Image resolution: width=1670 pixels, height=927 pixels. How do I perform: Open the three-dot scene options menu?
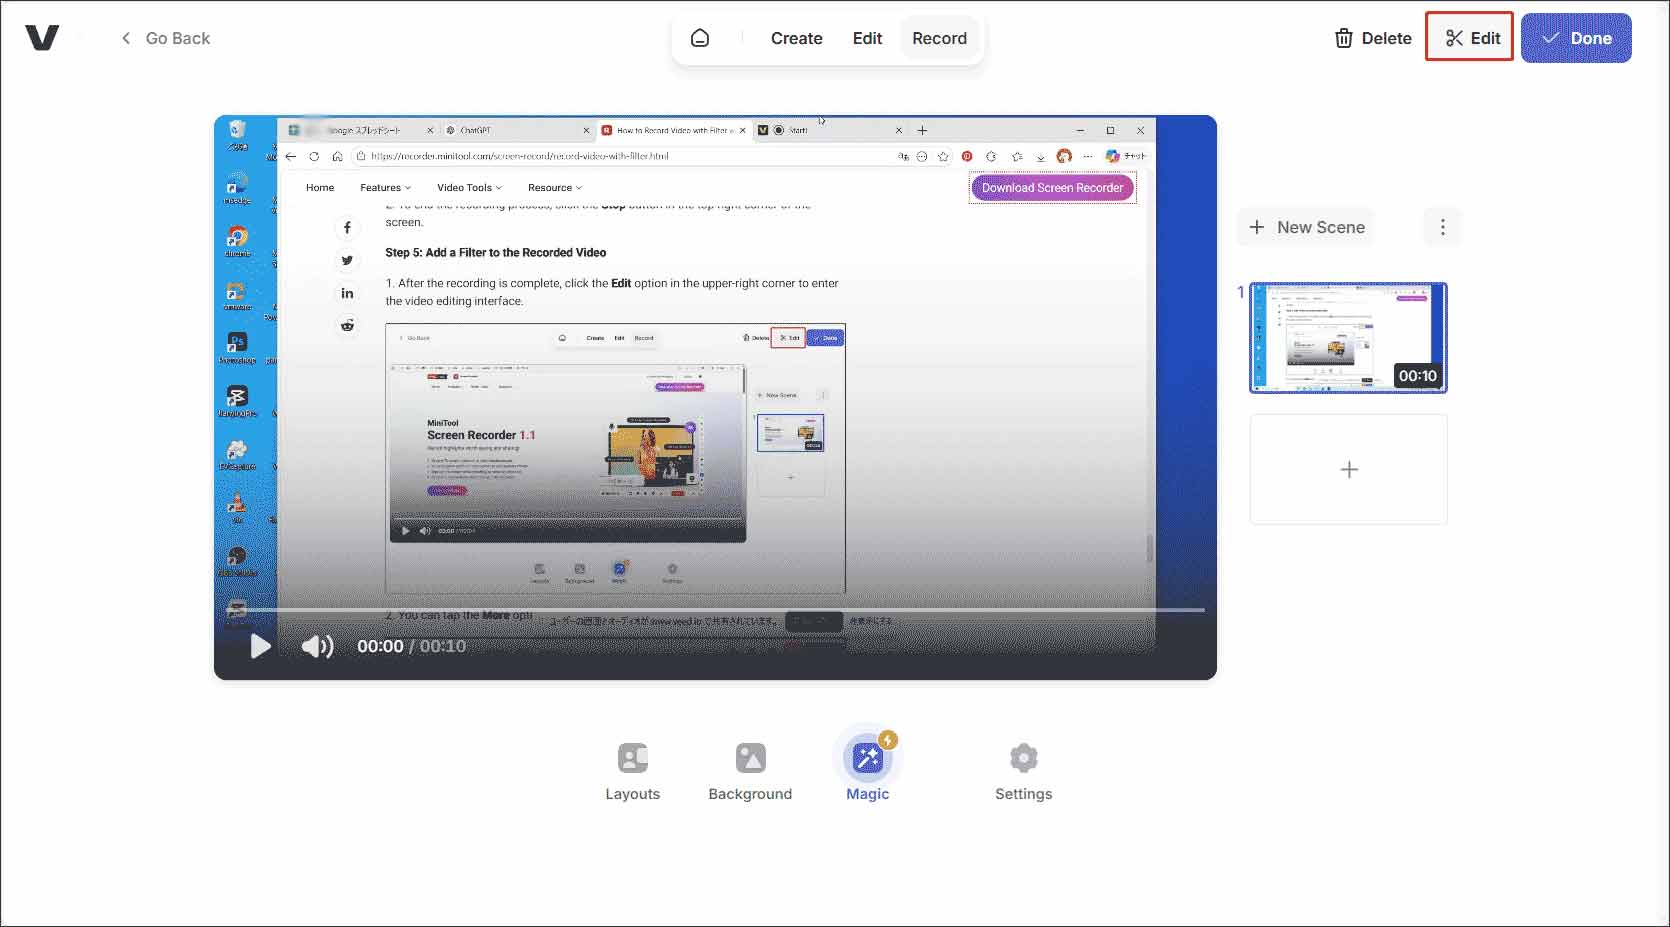(x=1442, y=227)
